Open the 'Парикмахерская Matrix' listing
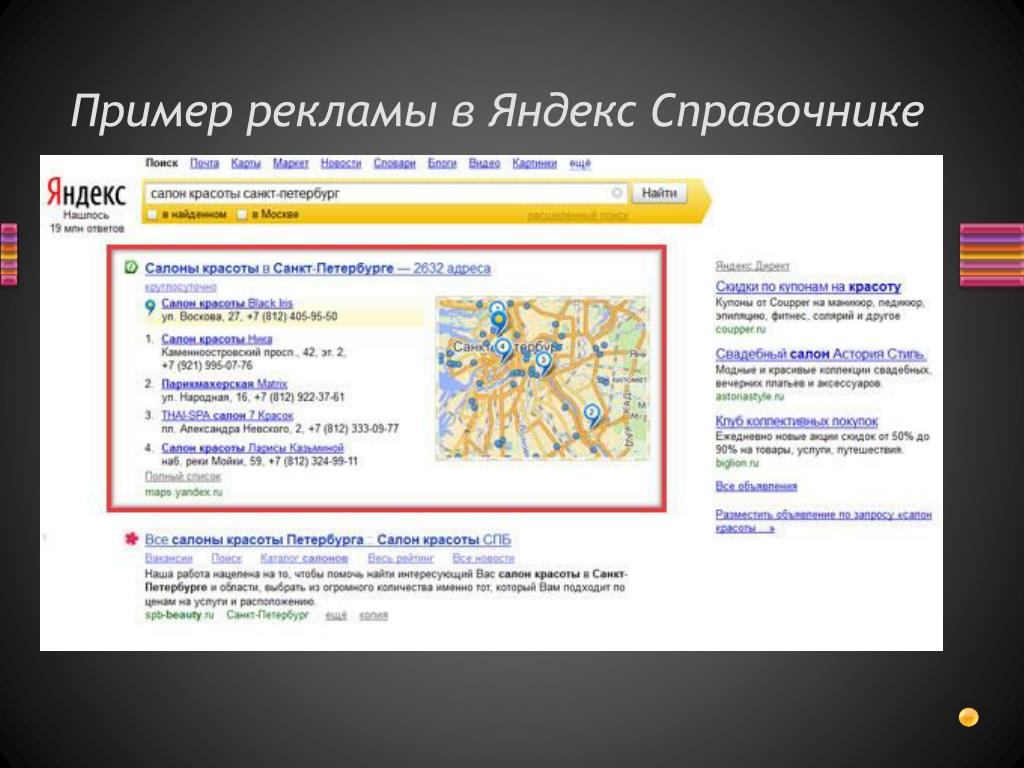 [x=224, y=384]
